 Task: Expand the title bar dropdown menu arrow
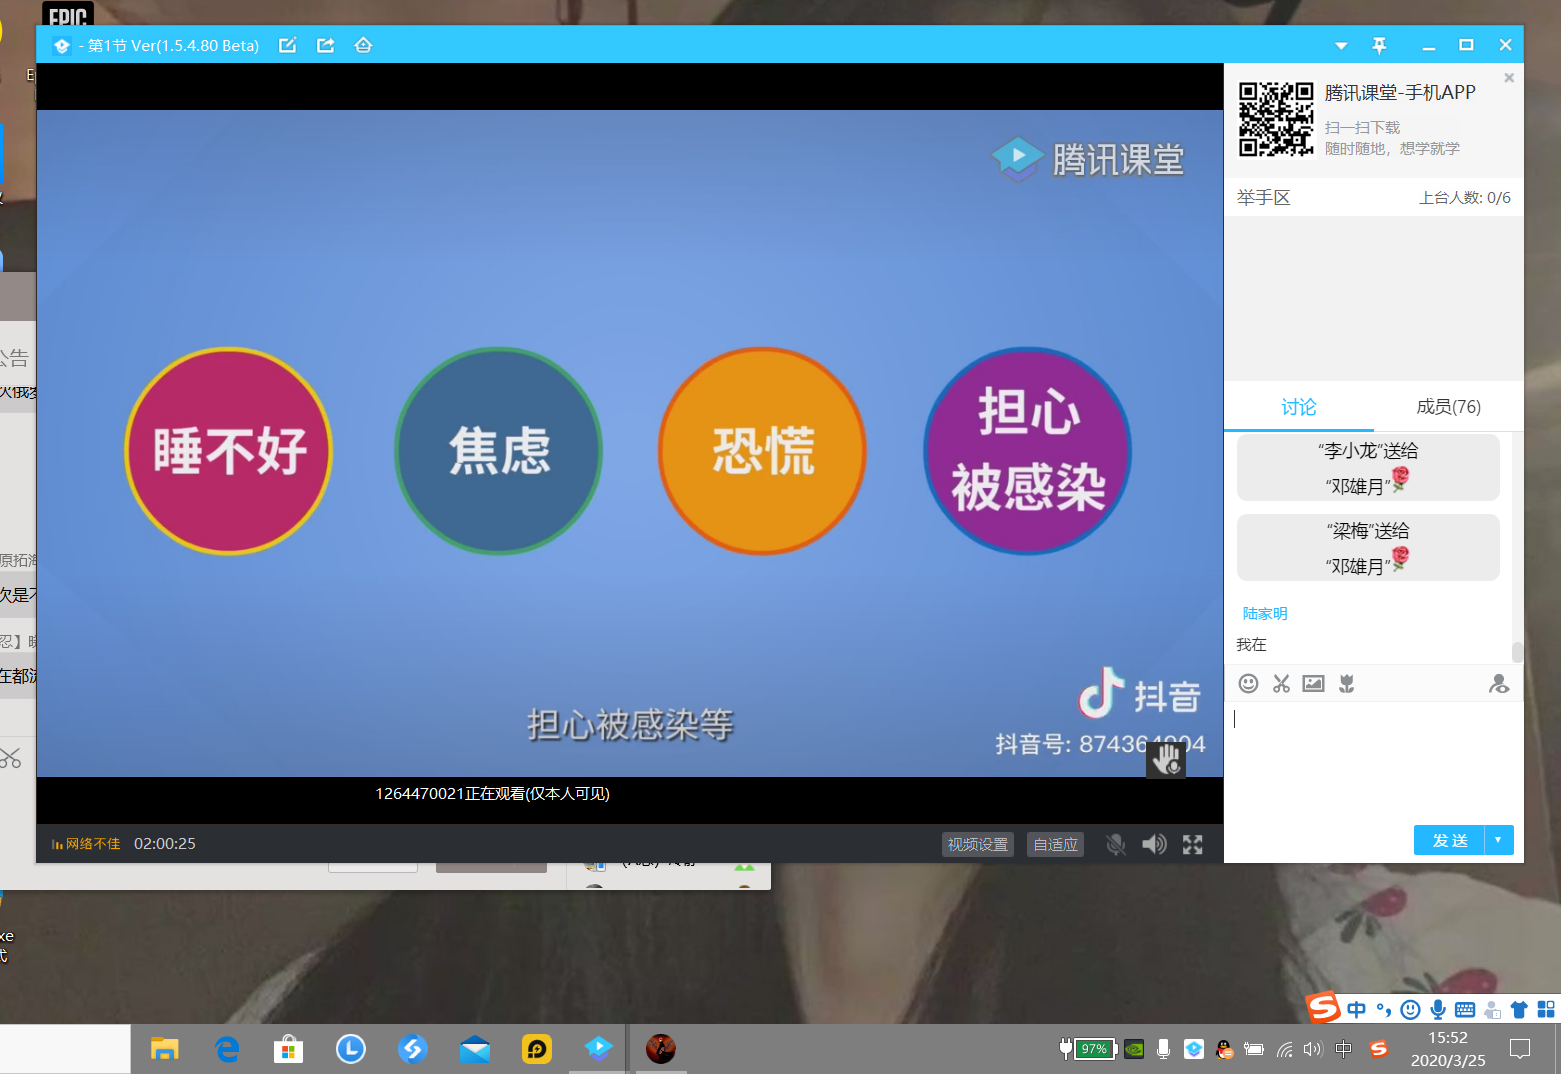(x=1341, y=46)
